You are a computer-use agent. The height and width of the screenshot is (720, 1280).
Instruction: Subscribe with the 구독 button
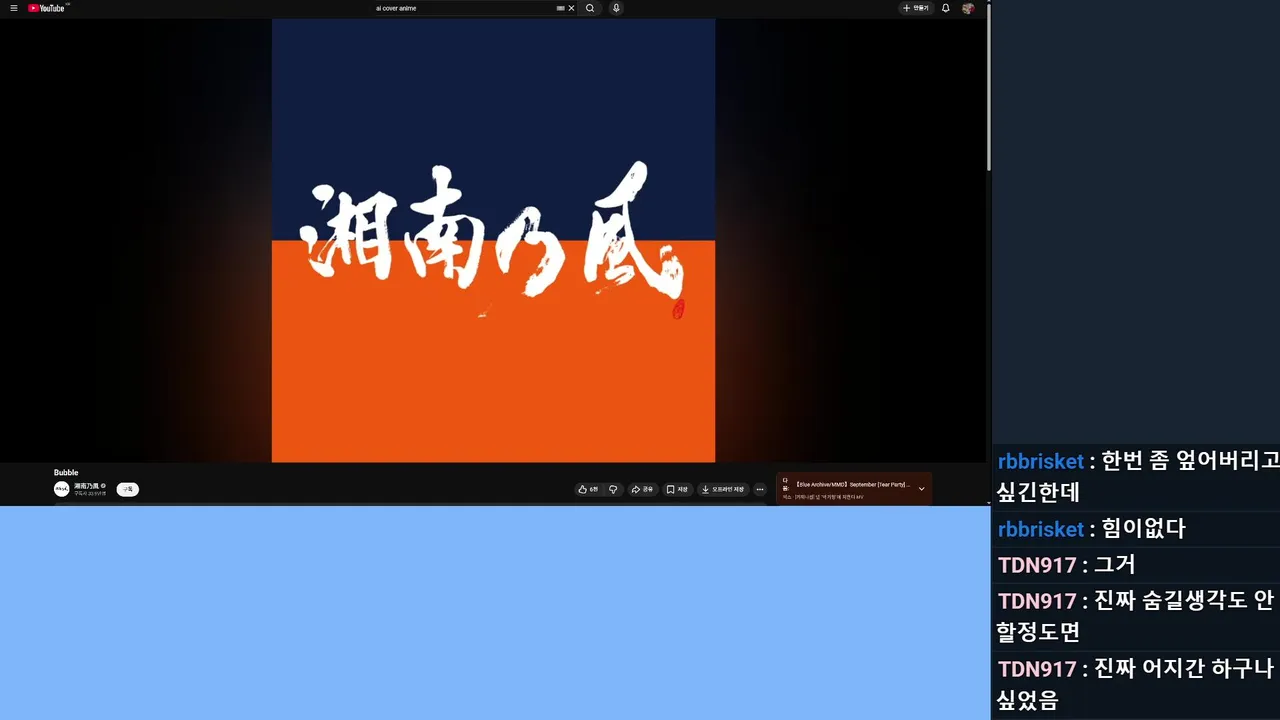pyautogui.click(x=127, y=489)
